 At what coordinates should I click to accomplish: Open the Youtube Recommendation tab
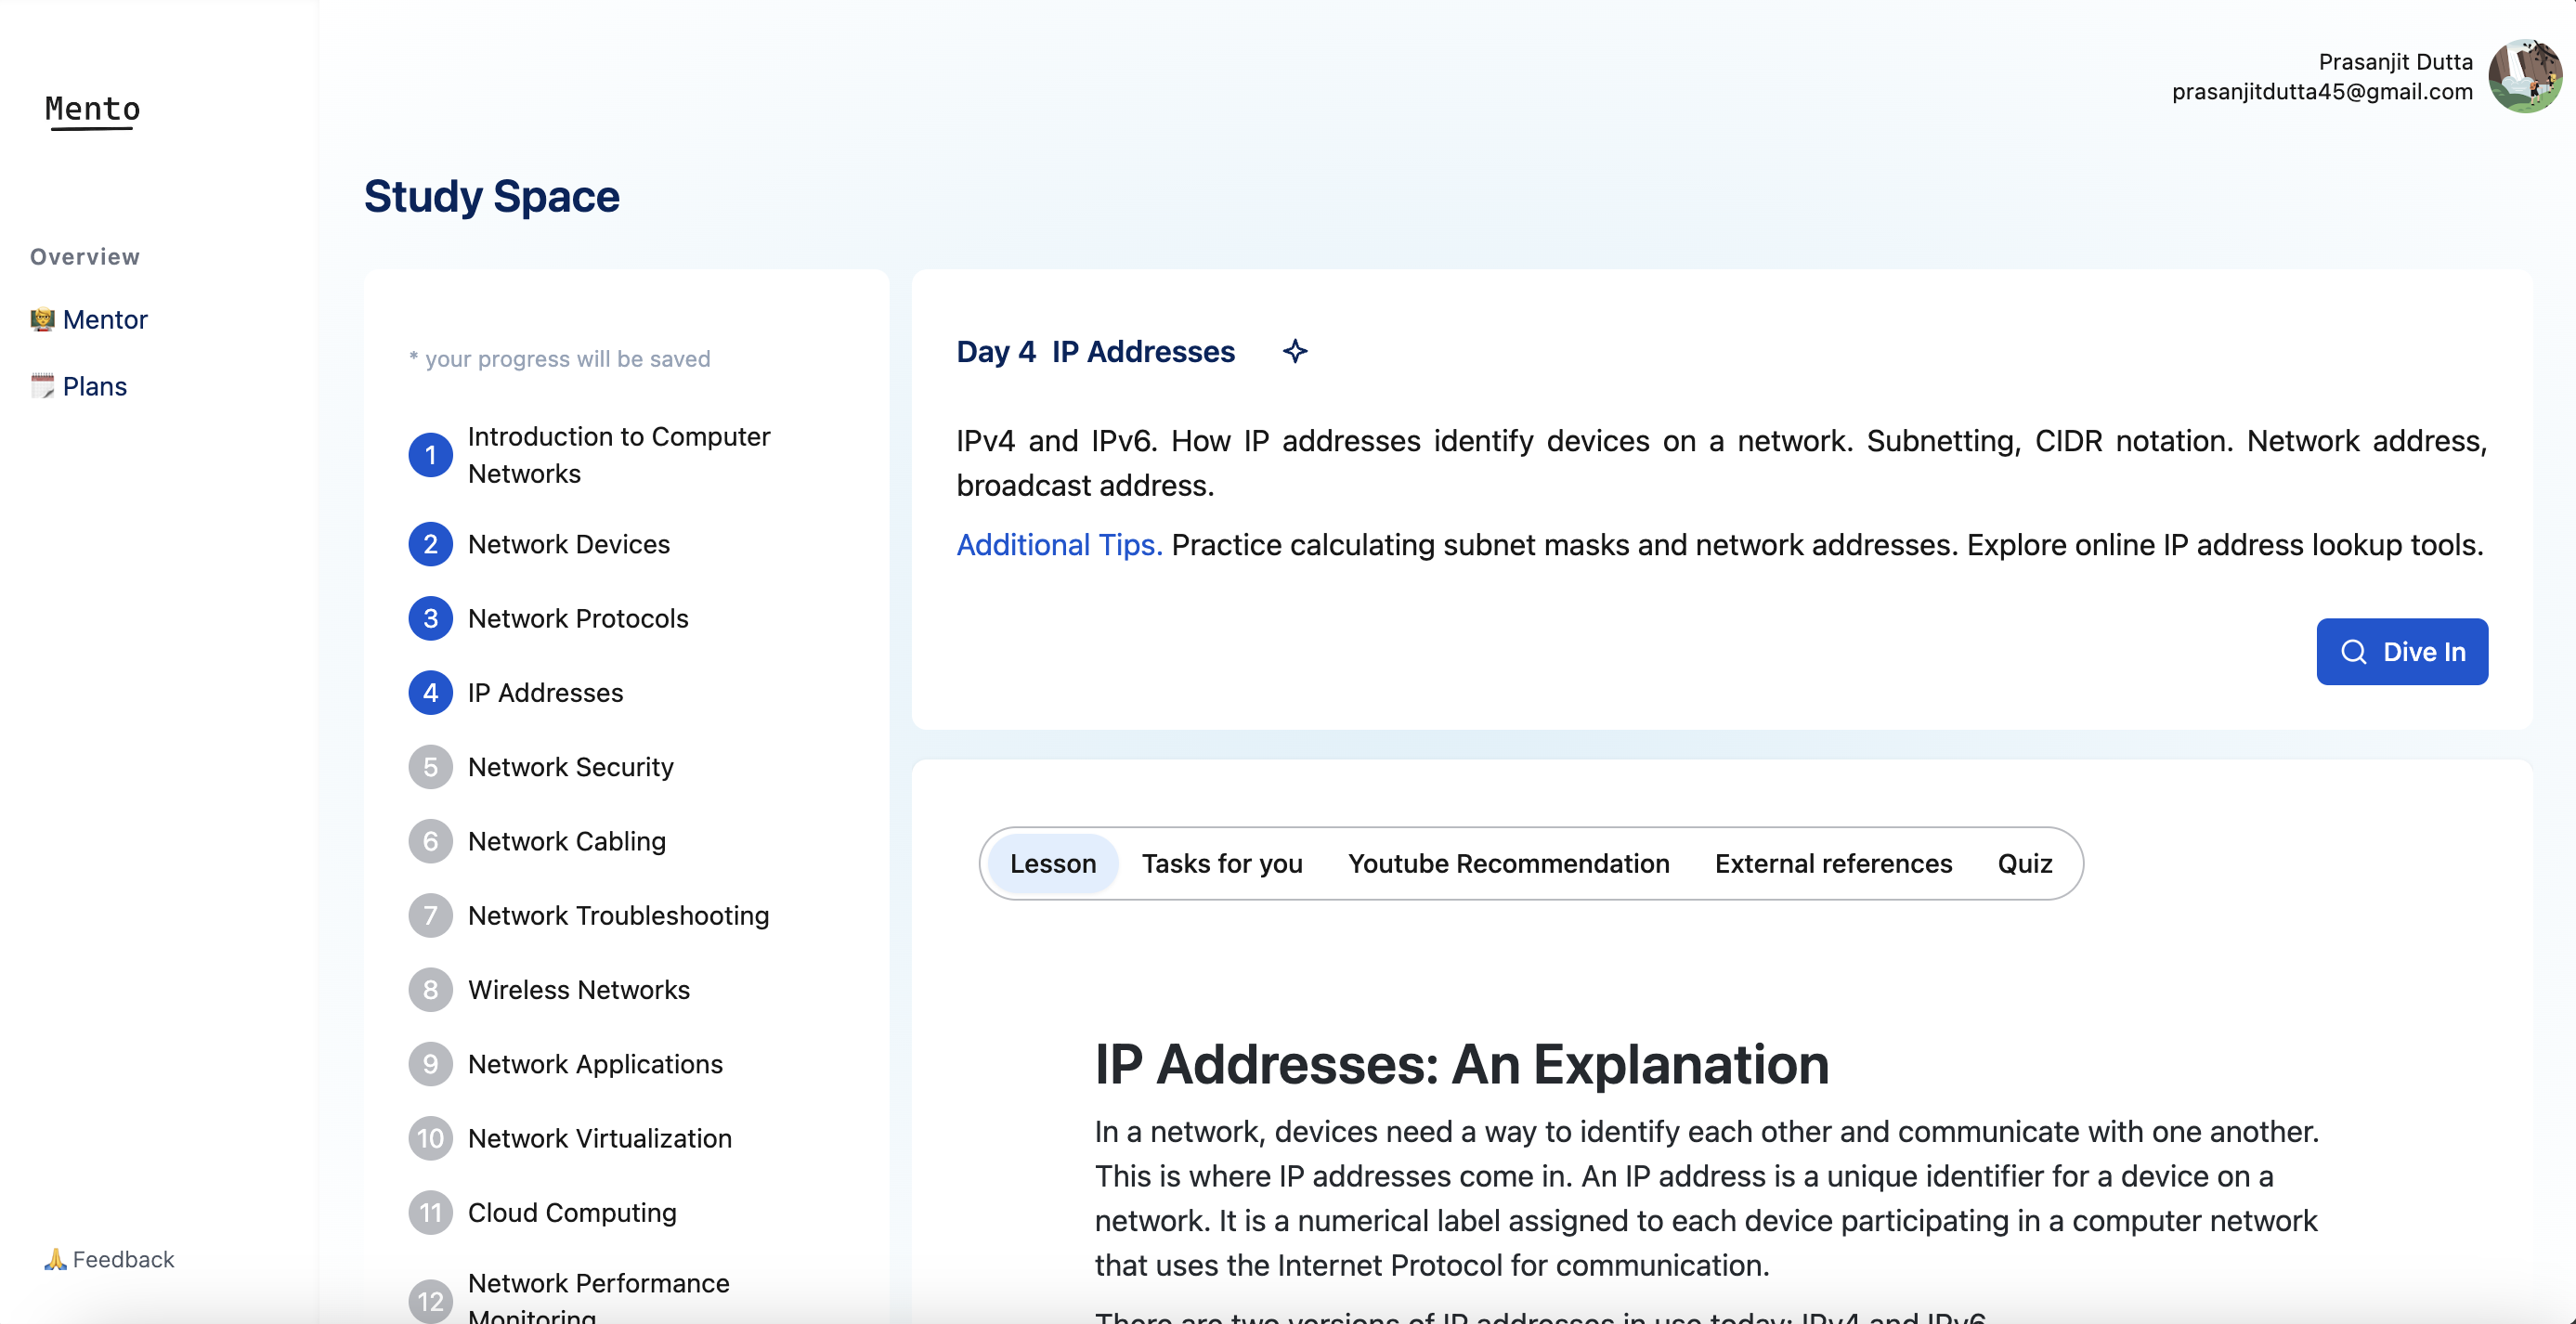point(1508,863)
